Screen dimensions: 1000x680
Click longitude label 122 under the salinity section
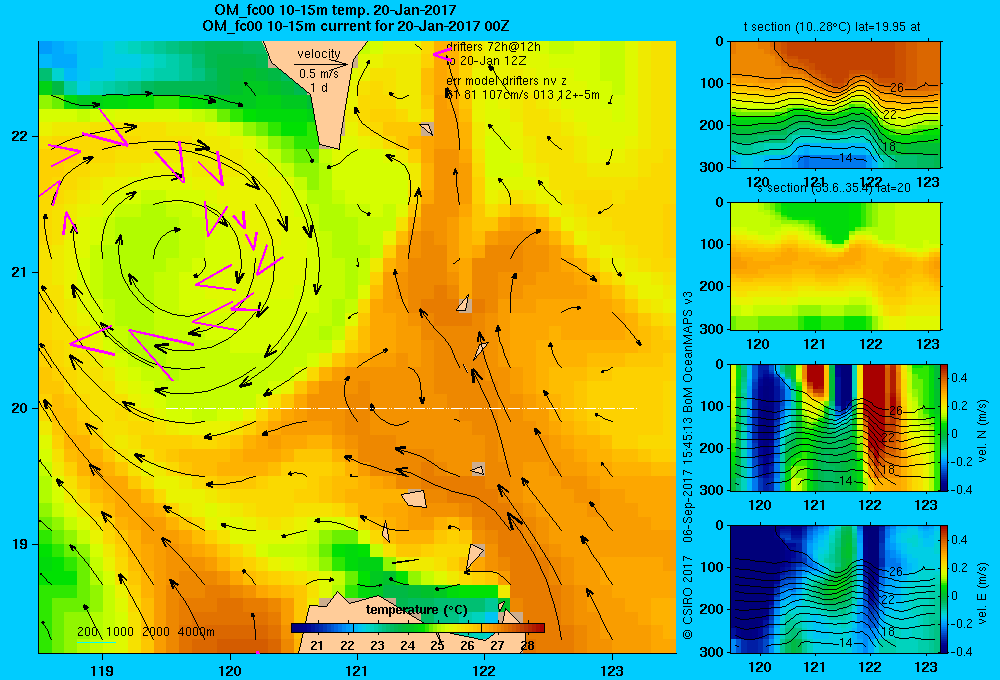pyautogui.click(x=871, y=344)
